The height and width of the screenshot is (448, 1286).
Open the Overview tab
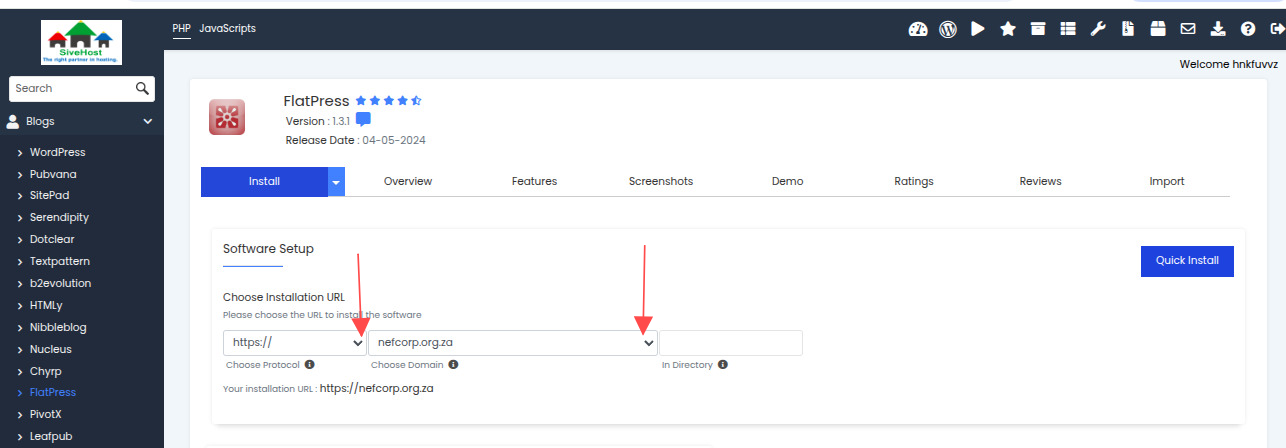(408, 182)
